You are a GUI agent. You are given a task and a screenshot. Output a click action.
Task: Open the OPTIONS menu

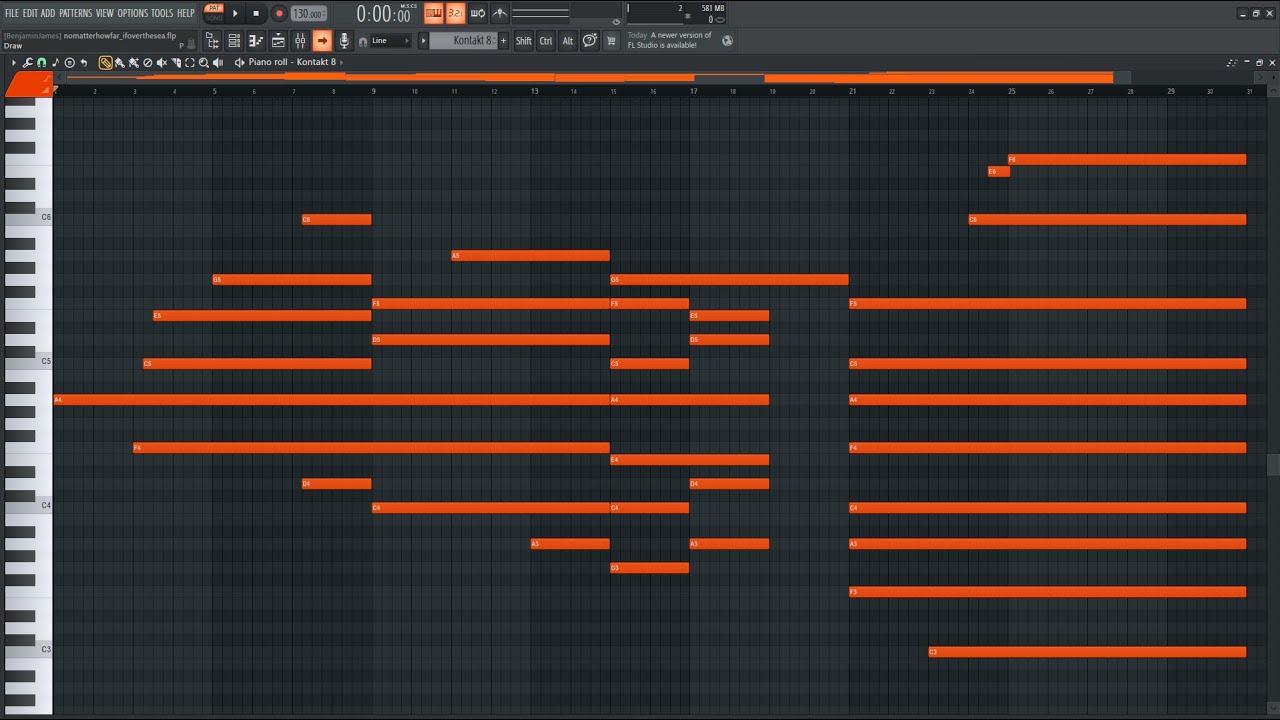pos(132,13)
